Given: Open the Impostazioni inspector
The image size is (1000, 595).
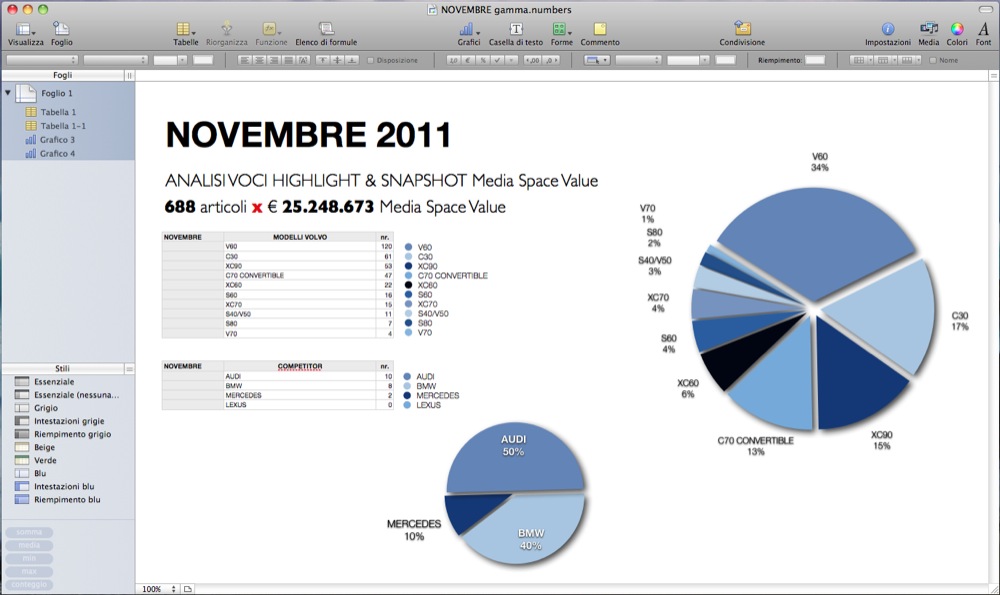Looking at the screenshot, I should point(887,30).
